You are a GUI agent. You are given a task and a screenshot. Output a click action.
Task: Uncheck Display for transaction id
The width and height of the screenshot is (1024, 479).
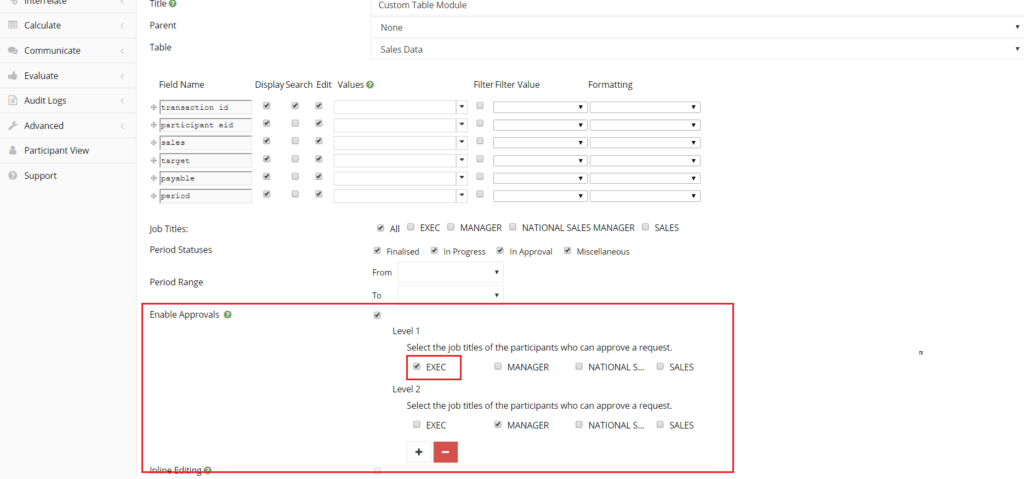(x=266, y=105)
